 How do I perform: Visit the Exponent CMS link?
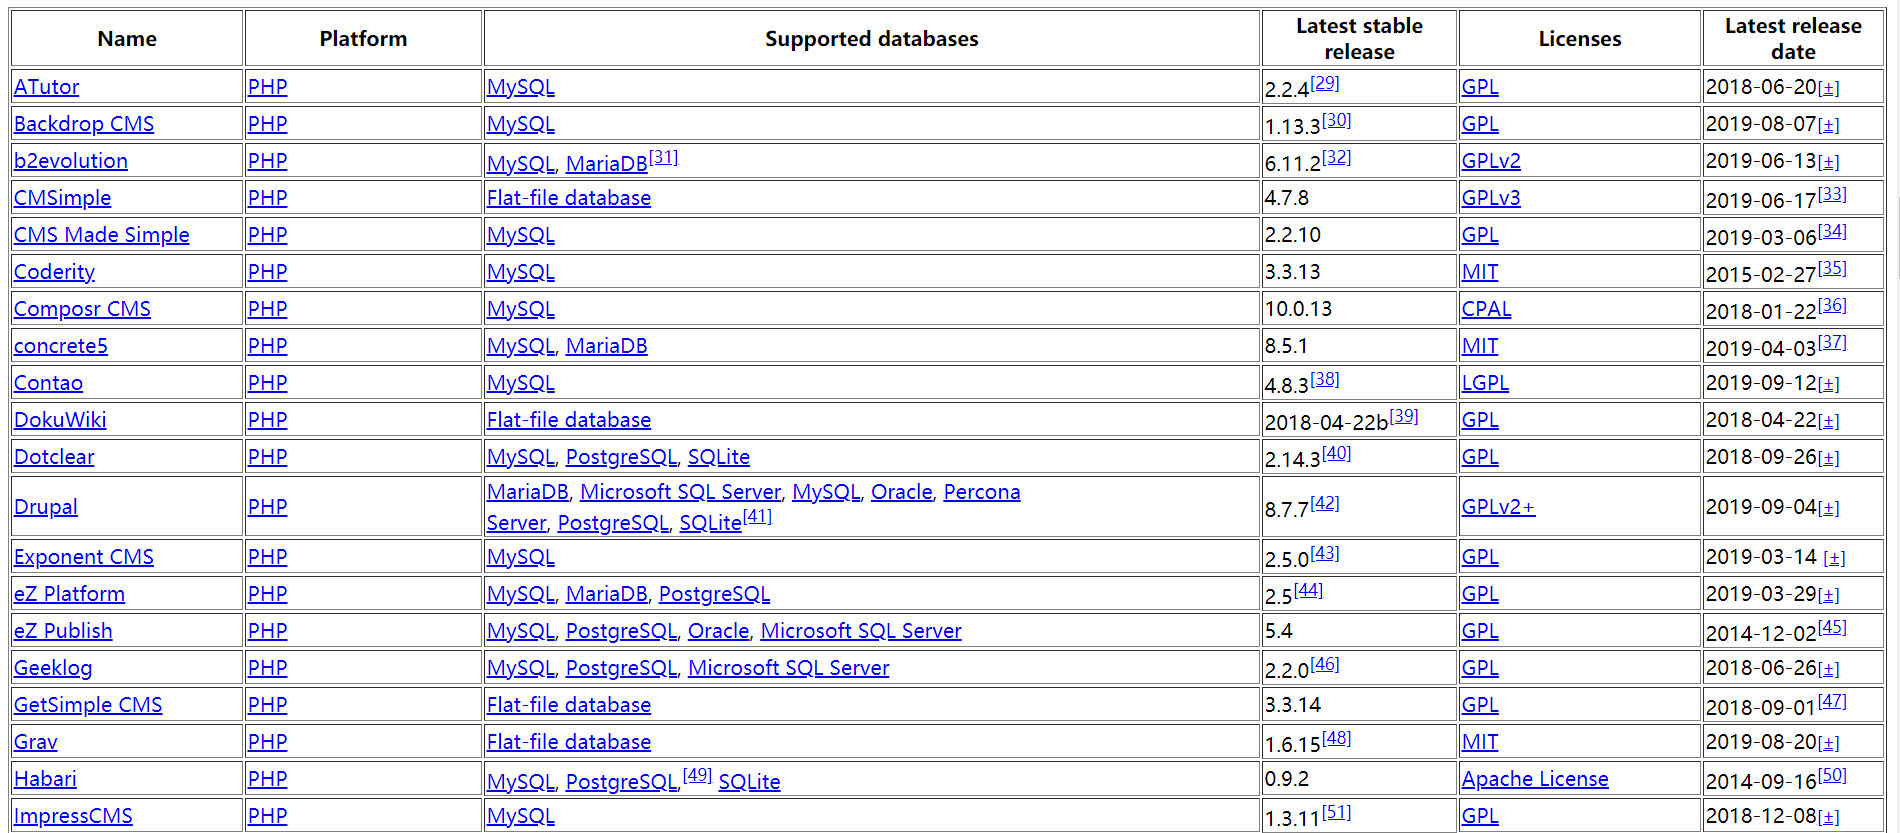(84, 557)
